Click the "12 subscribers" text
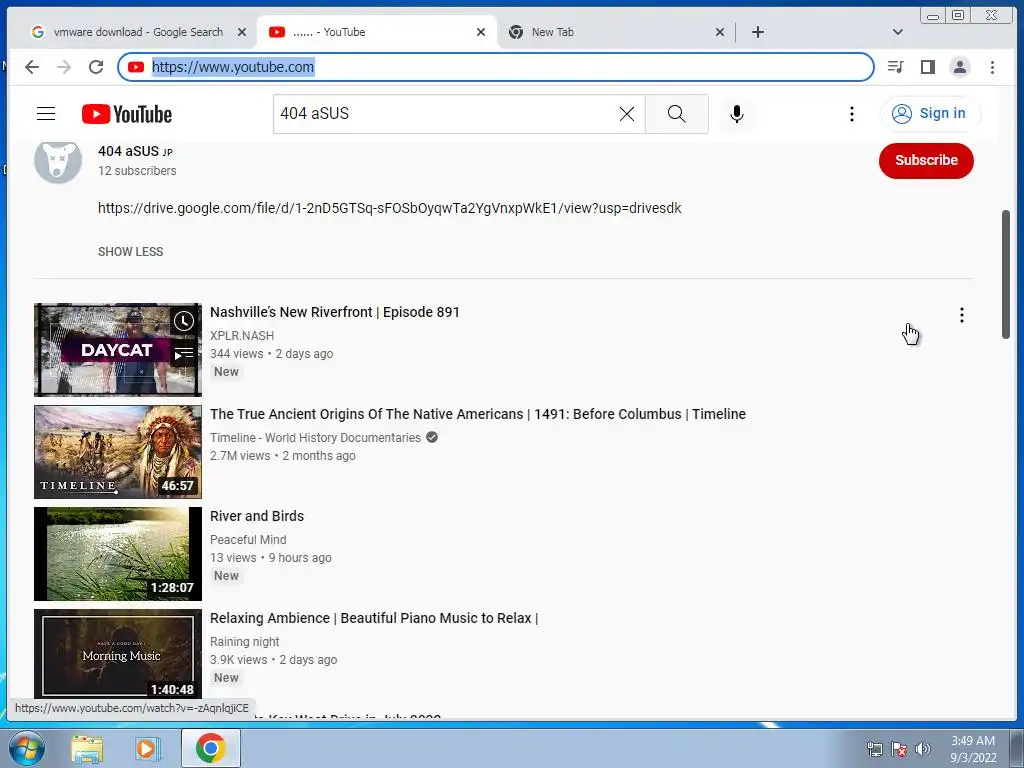The image size is (1024, 768). tap(137, 170)
